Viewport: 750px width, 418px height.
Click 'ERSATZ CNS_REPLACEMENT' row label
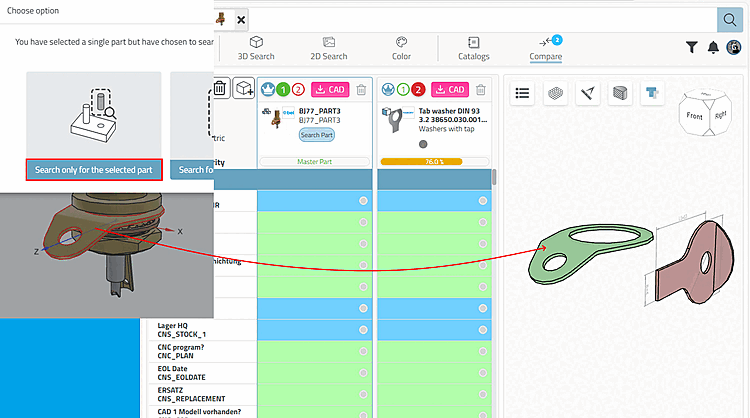coord(191,394)
